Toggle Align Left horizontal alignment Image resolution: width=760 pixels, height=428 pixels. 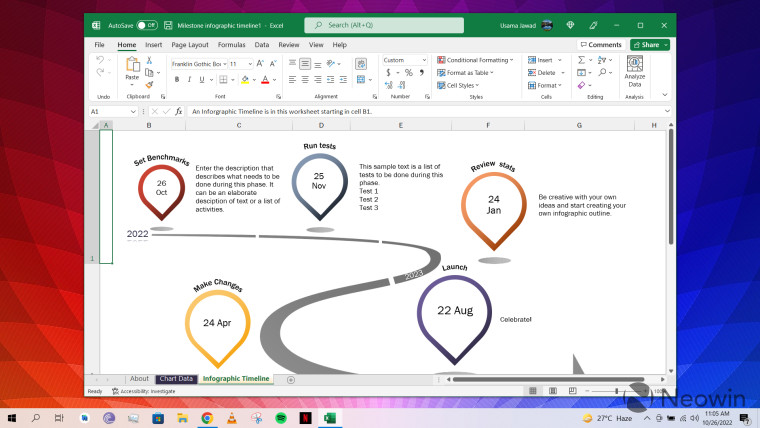(x=292, y=79)
